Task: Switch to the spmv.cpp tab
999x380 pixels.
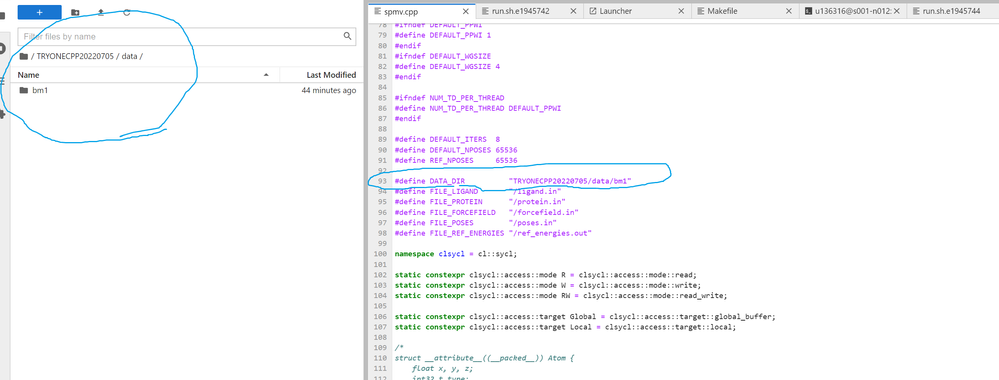Action: [422, 11]
